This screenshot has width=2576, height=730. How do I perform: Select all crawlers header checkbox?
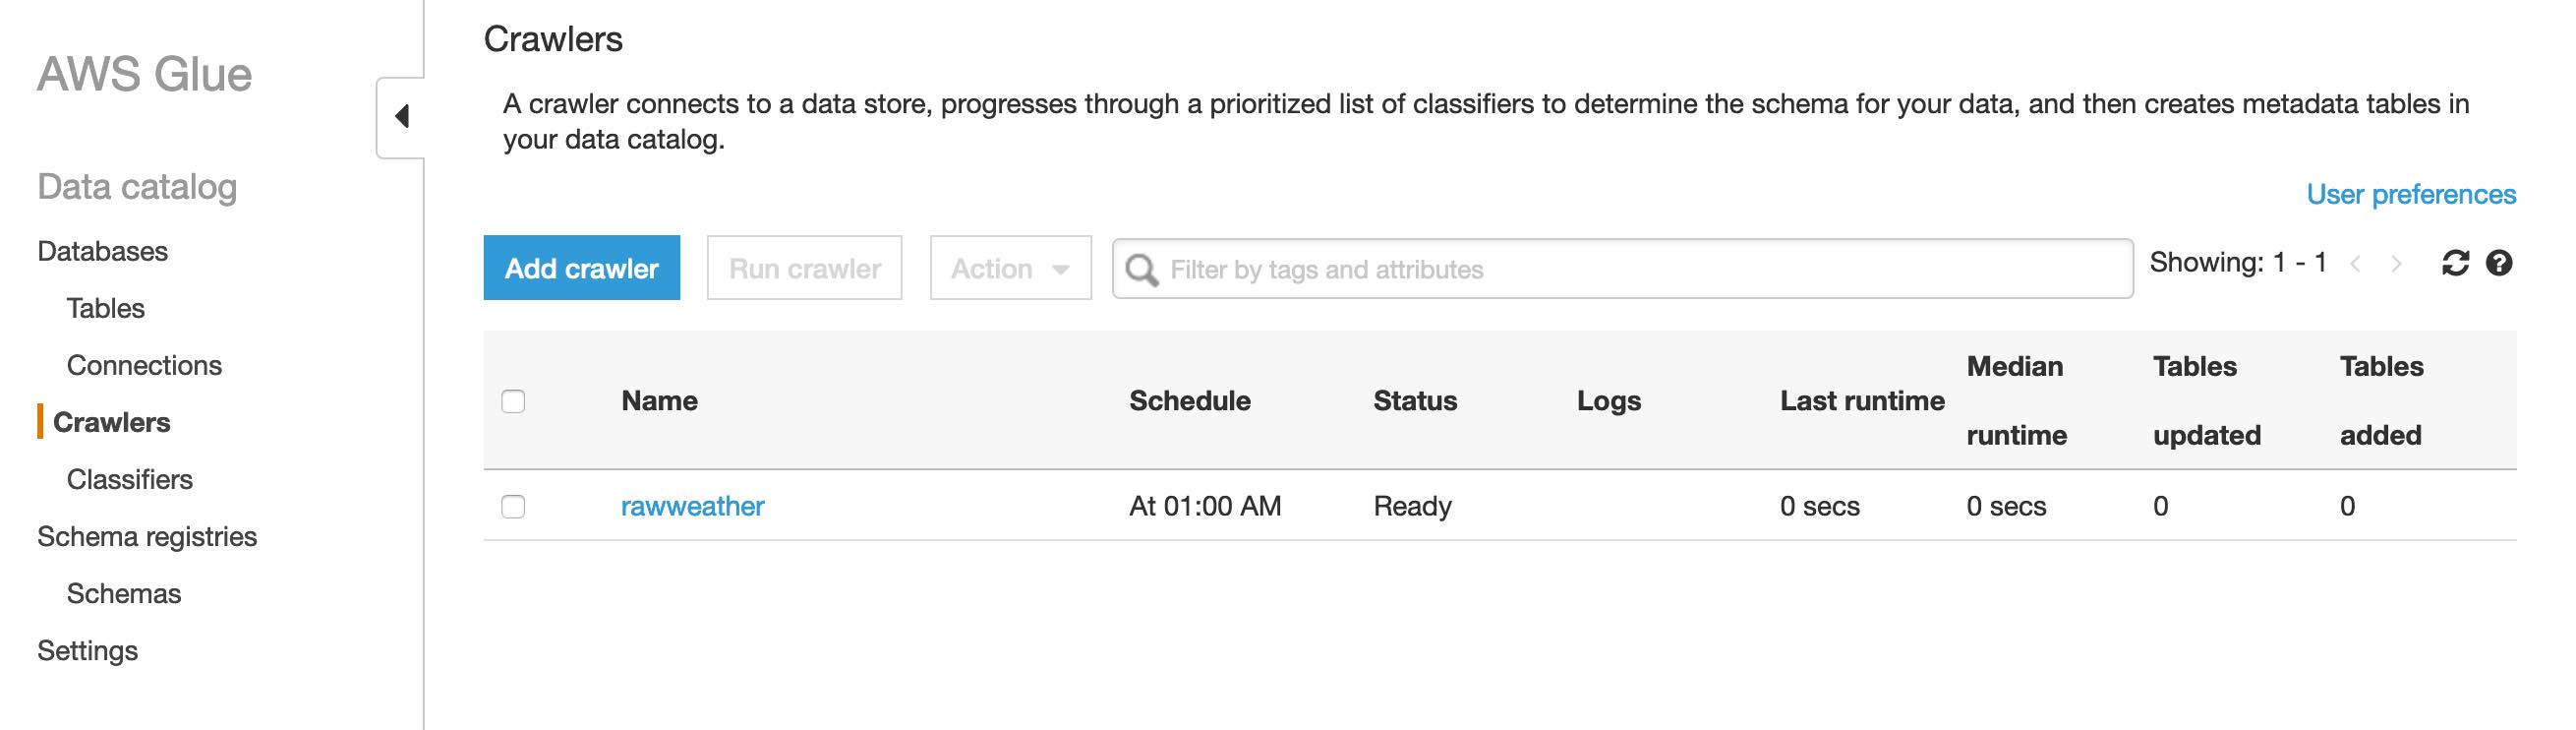pyautogui.click(x=513, y=401)
